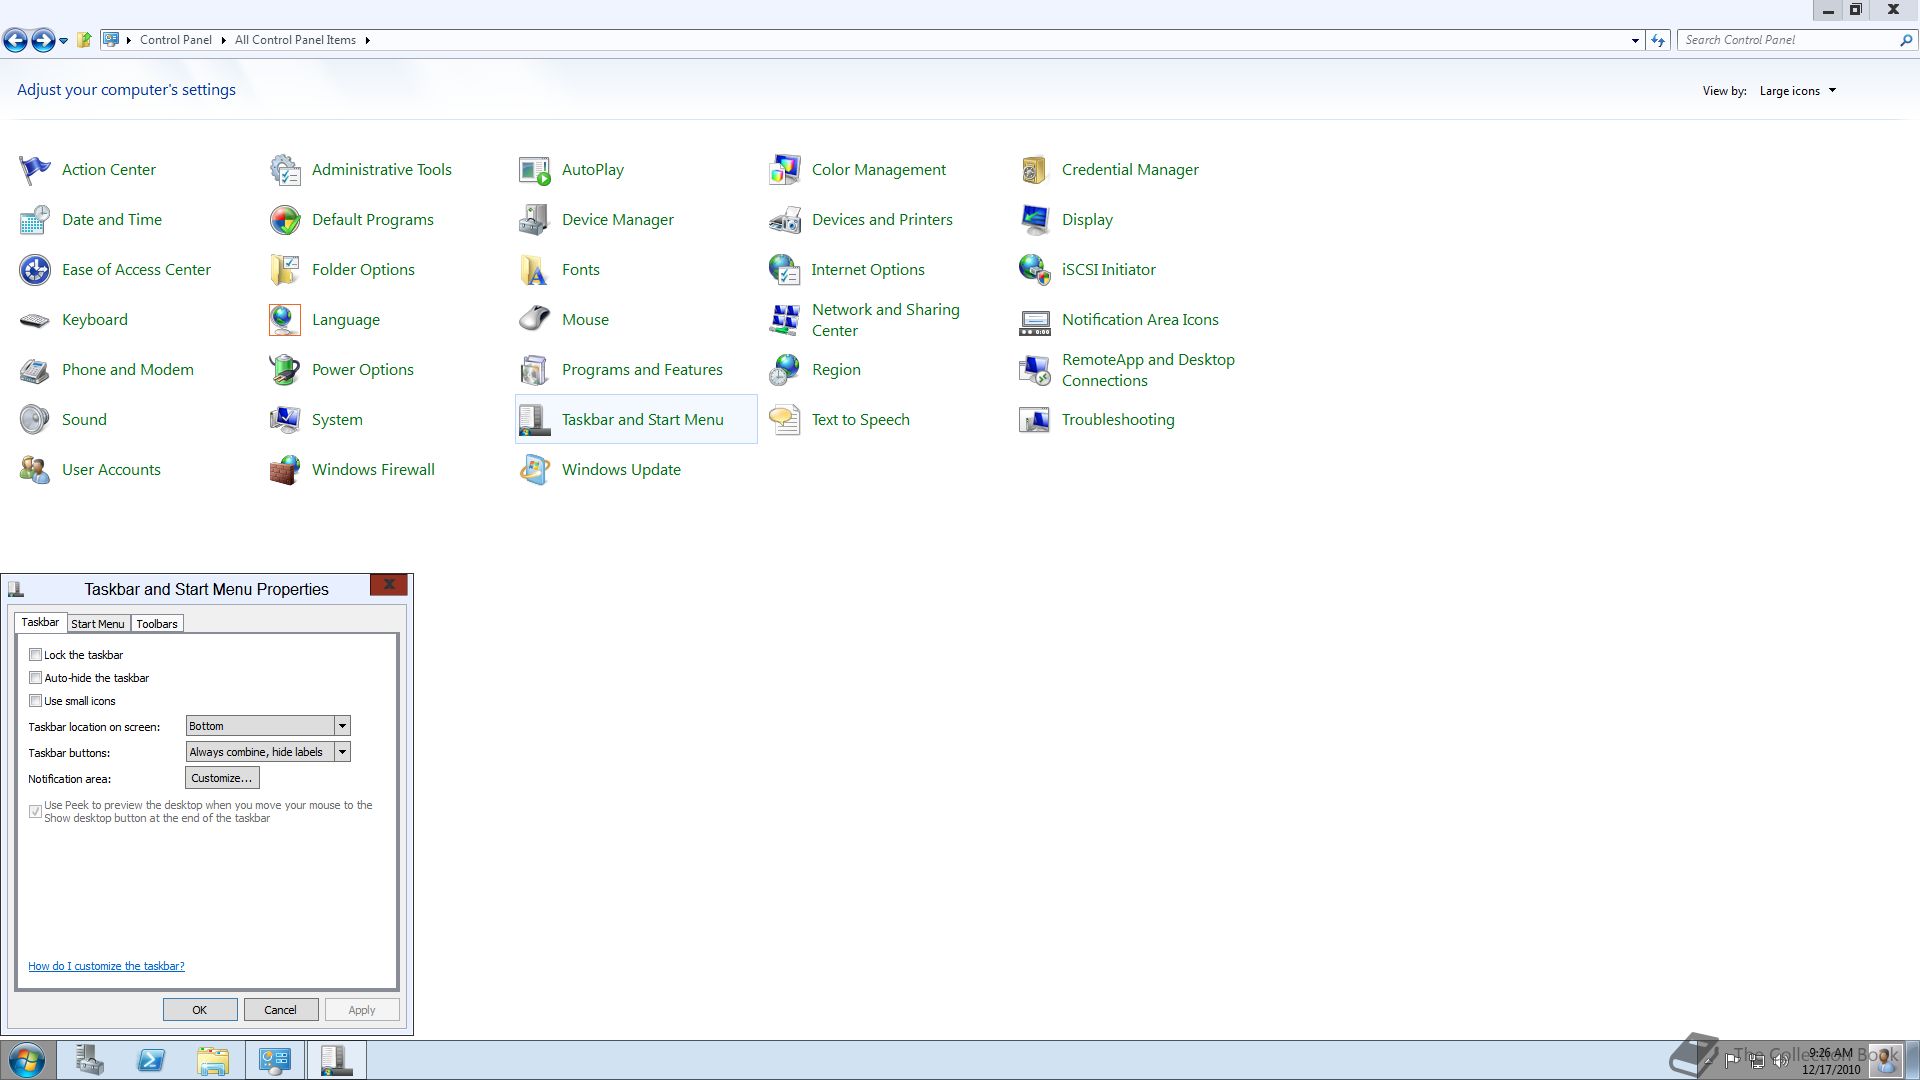The height and width of the screenshot is (1080, 1920).
Task: Open PowerShell from the taskbar
Action: pos(151,1061)
